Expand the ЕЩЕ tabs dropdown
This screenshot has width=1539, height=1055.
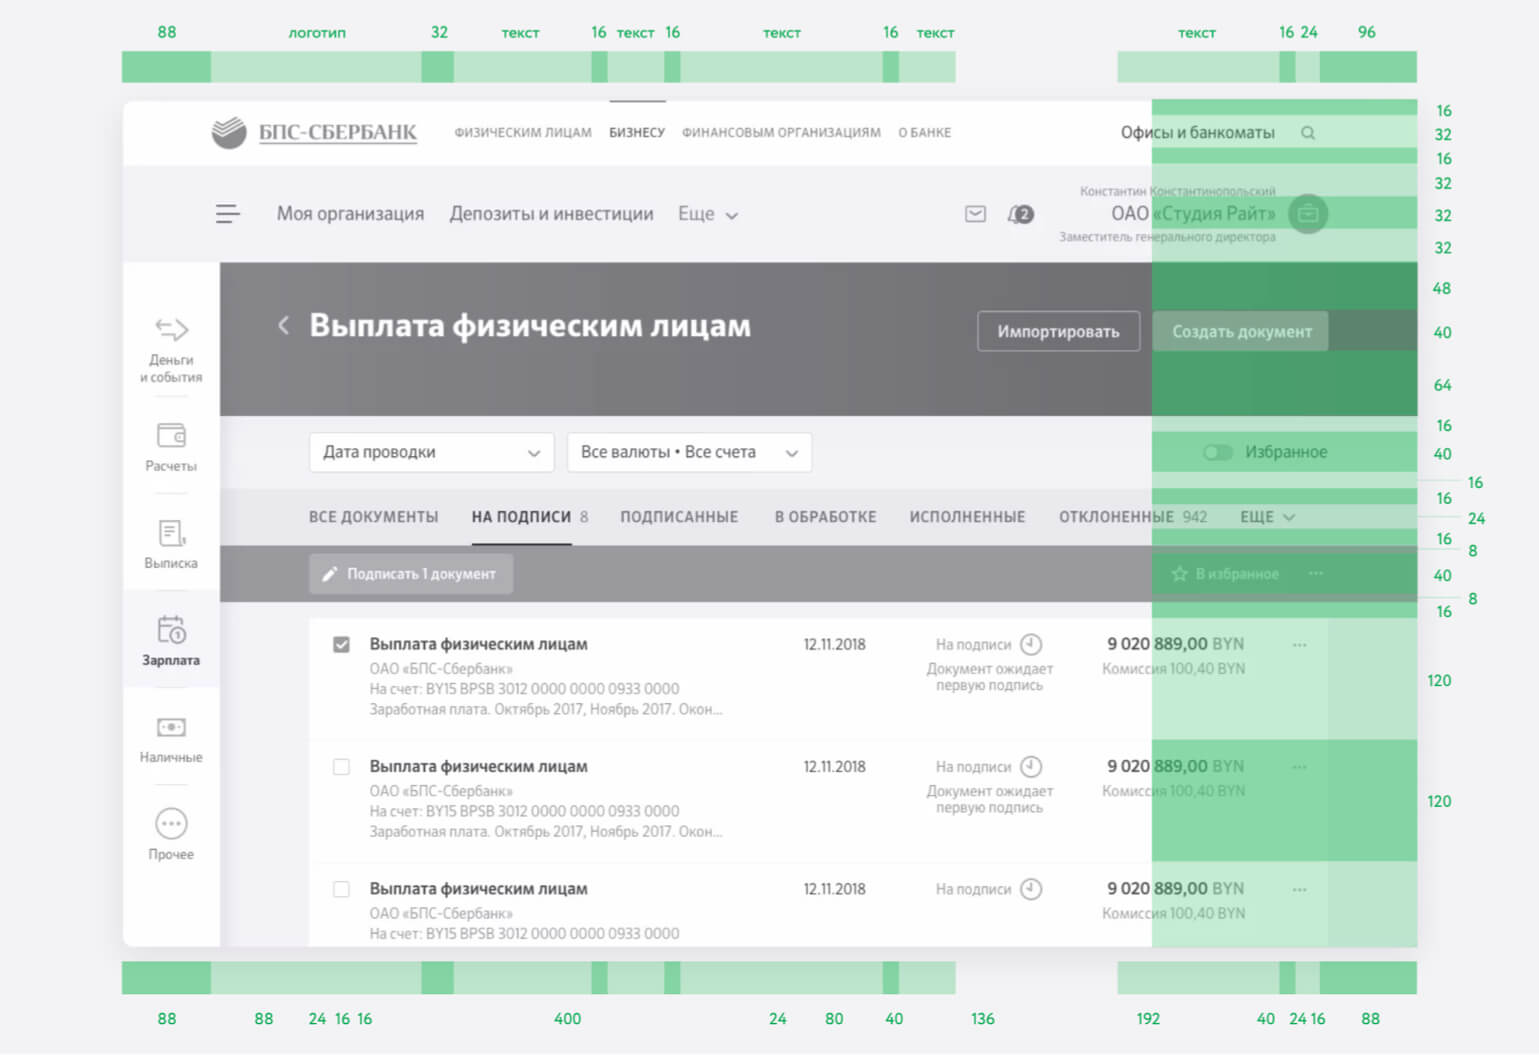tap(1267, 517)
